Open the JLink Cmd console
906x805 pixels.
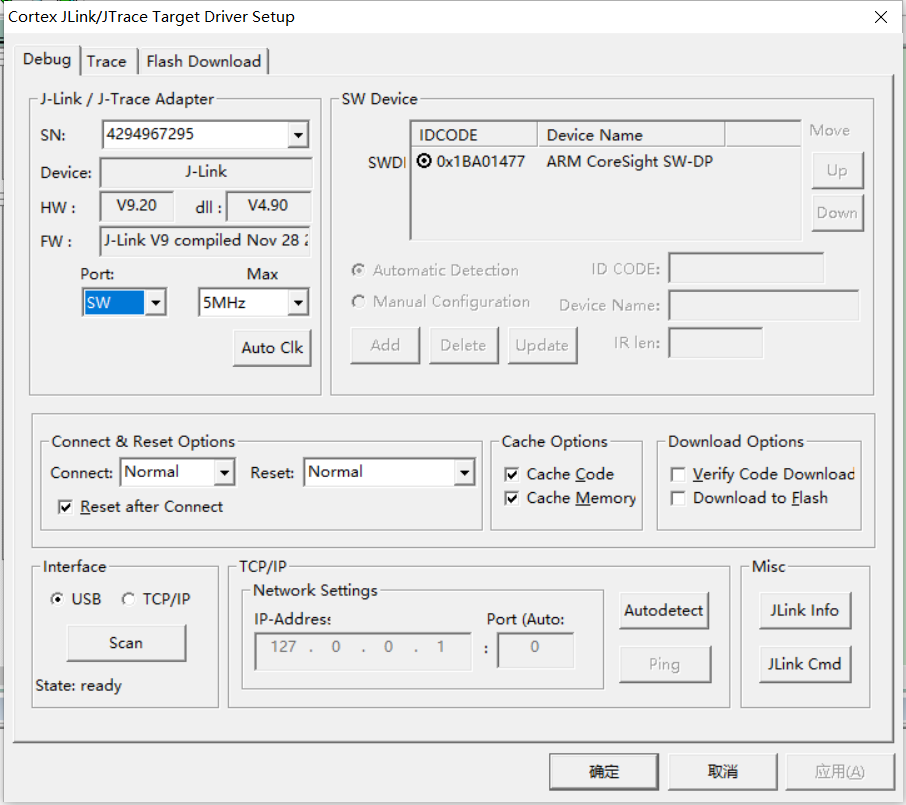coord(804,663)
